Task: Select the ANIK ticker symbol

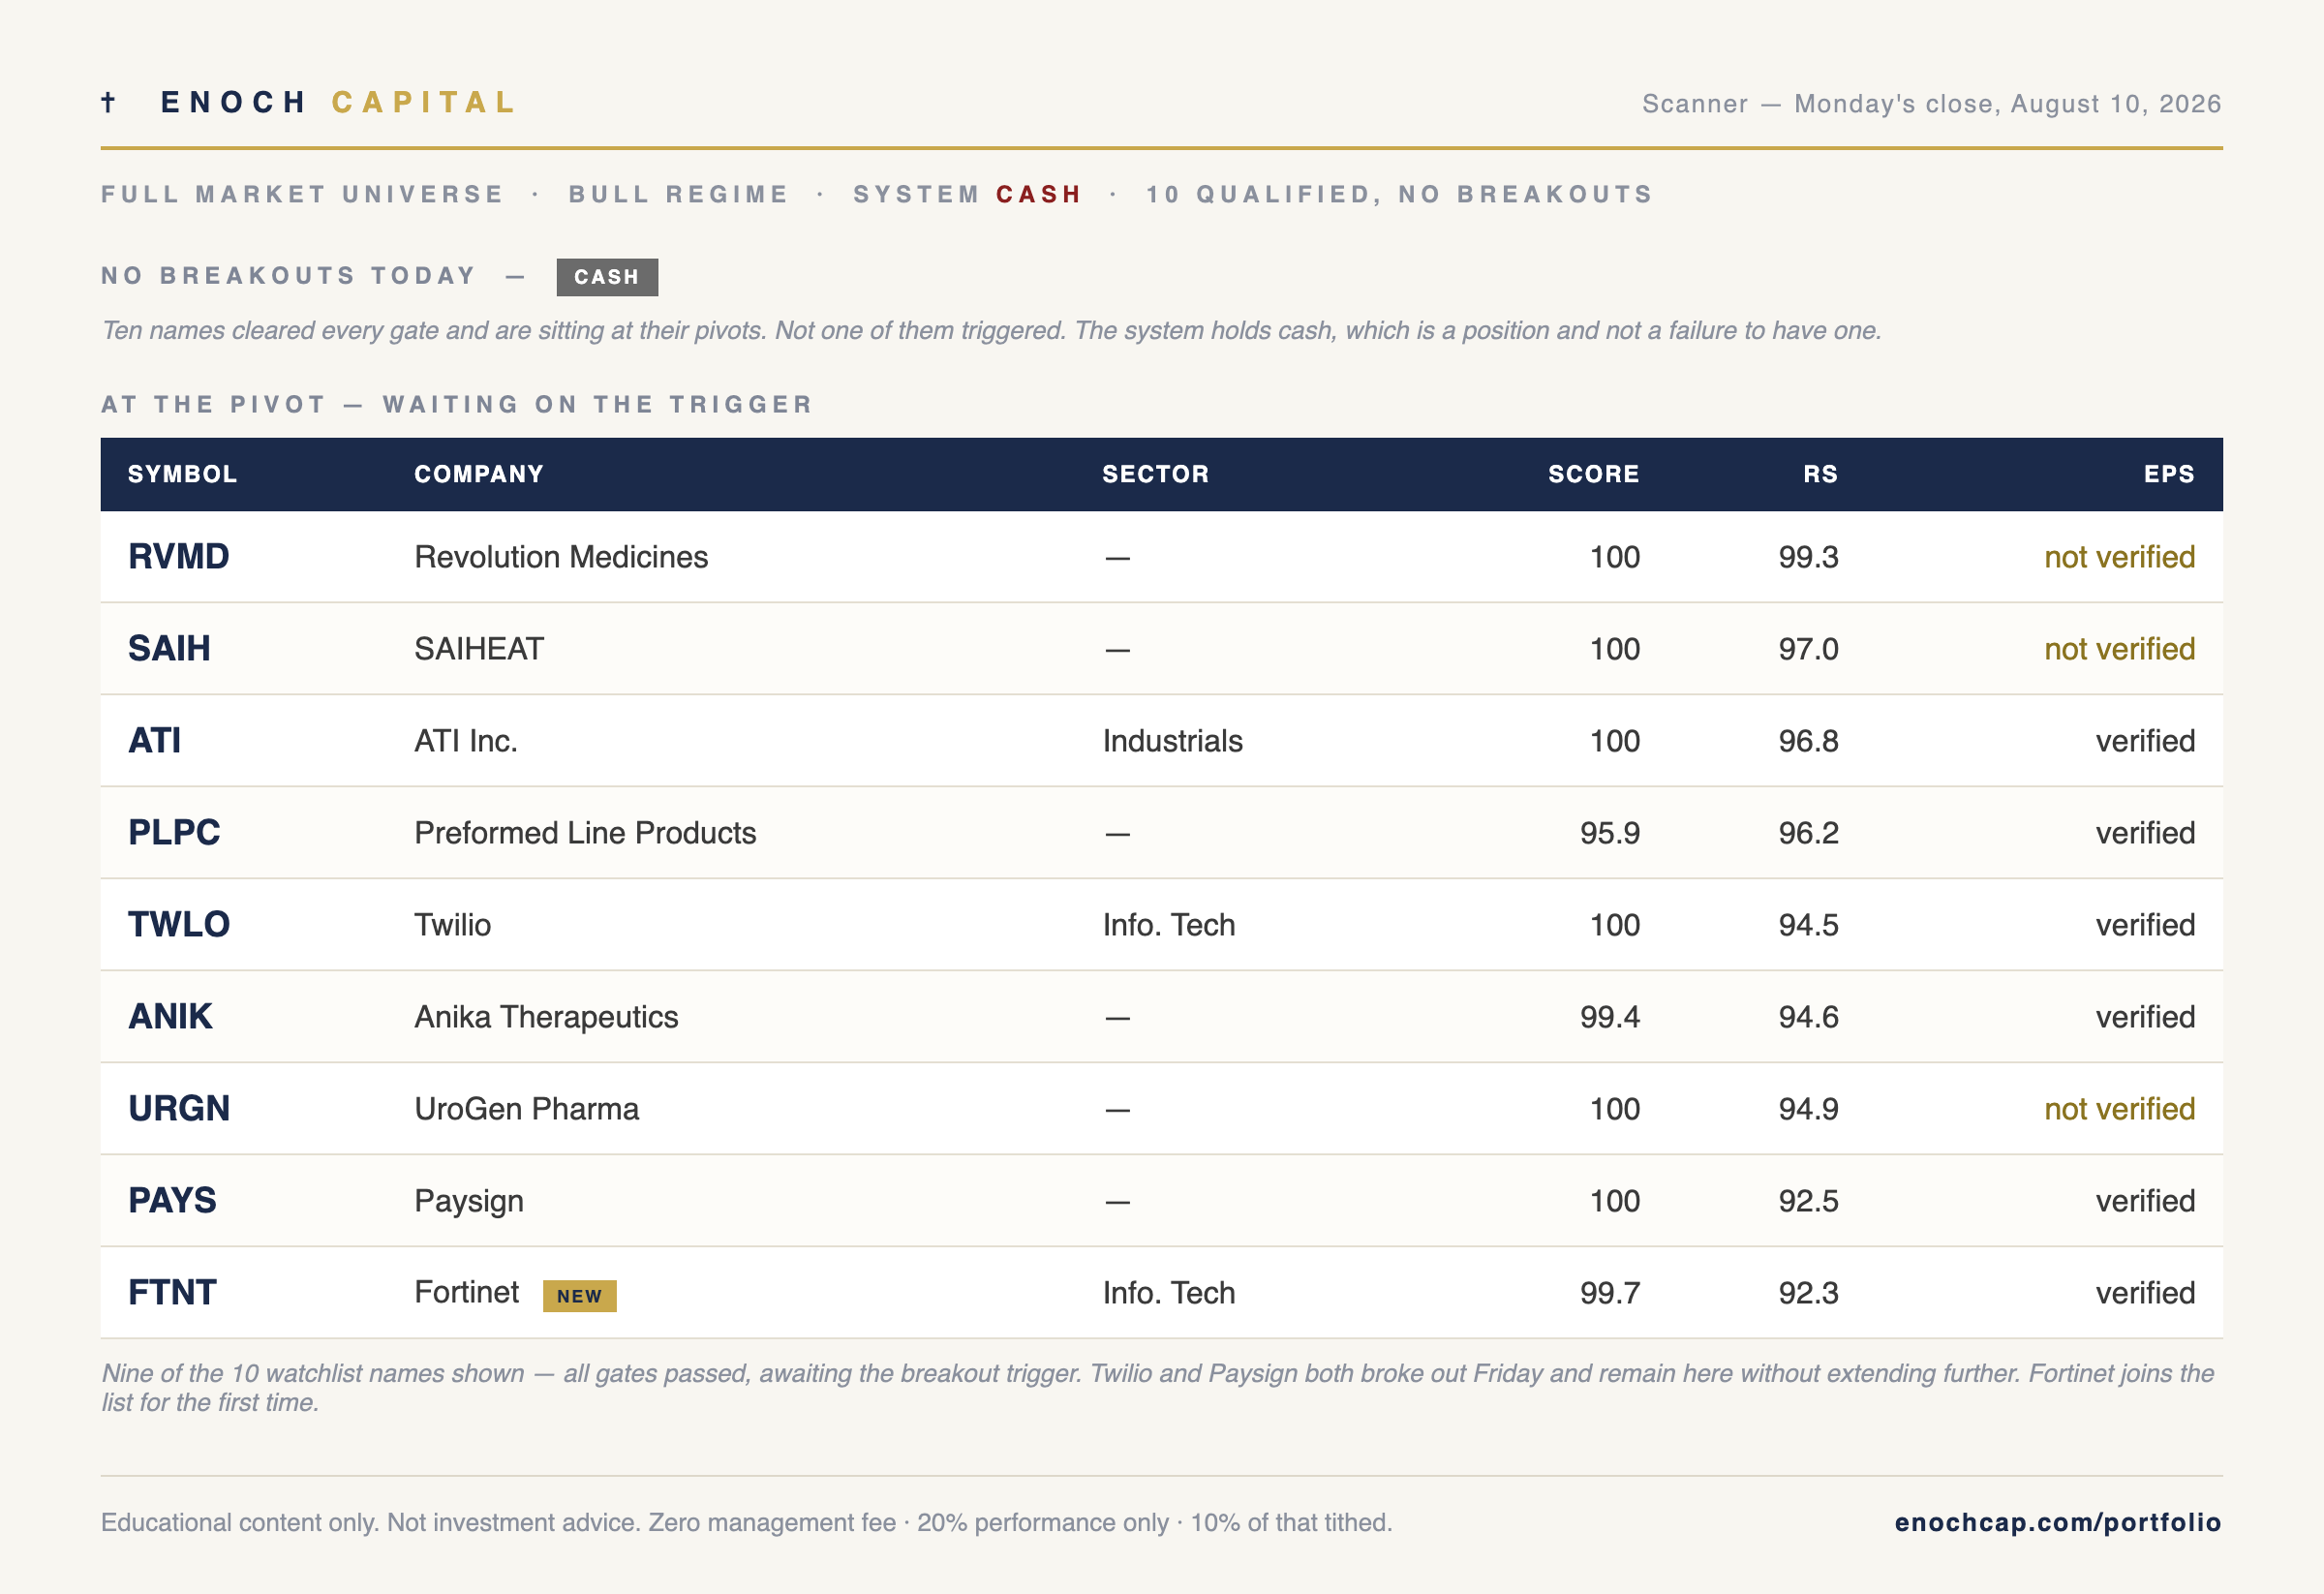Action: (x=170, y=1017)
